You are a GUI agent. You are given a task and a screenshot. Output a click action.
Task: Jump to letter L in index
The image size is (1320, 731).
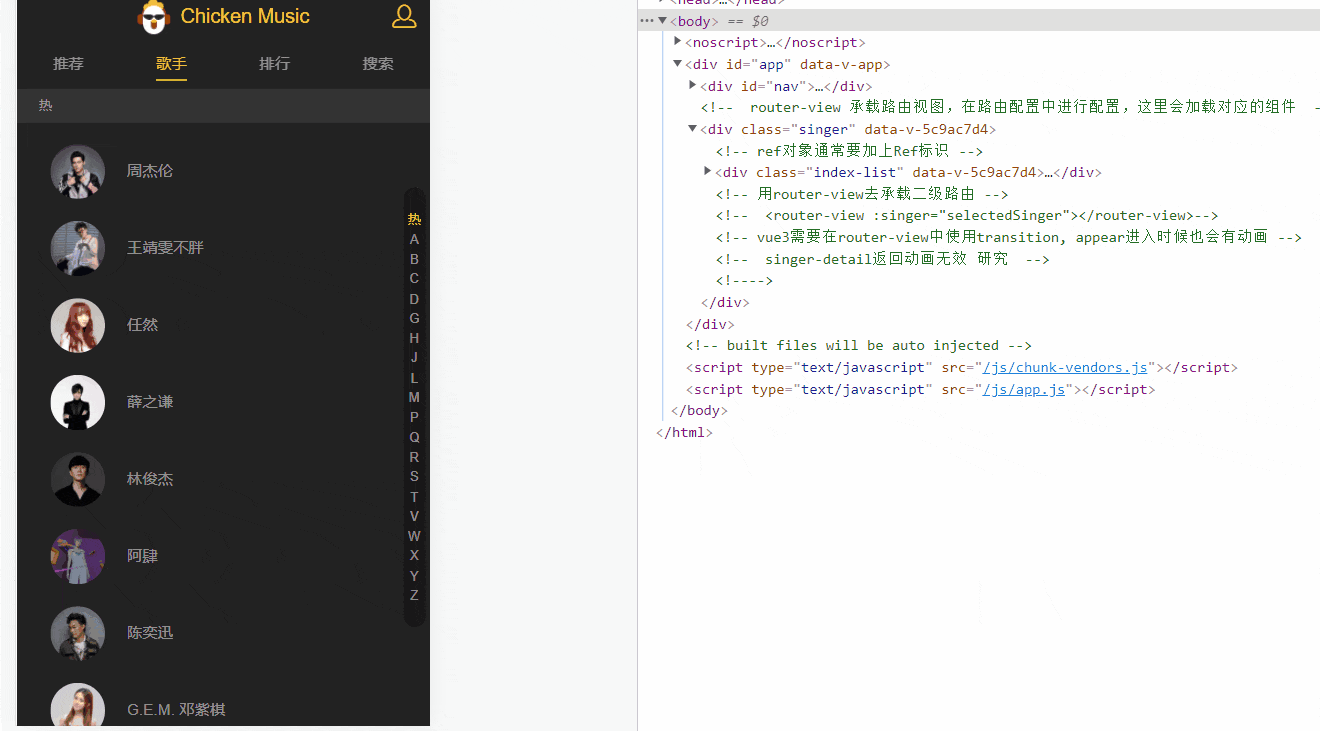(414, 377)
